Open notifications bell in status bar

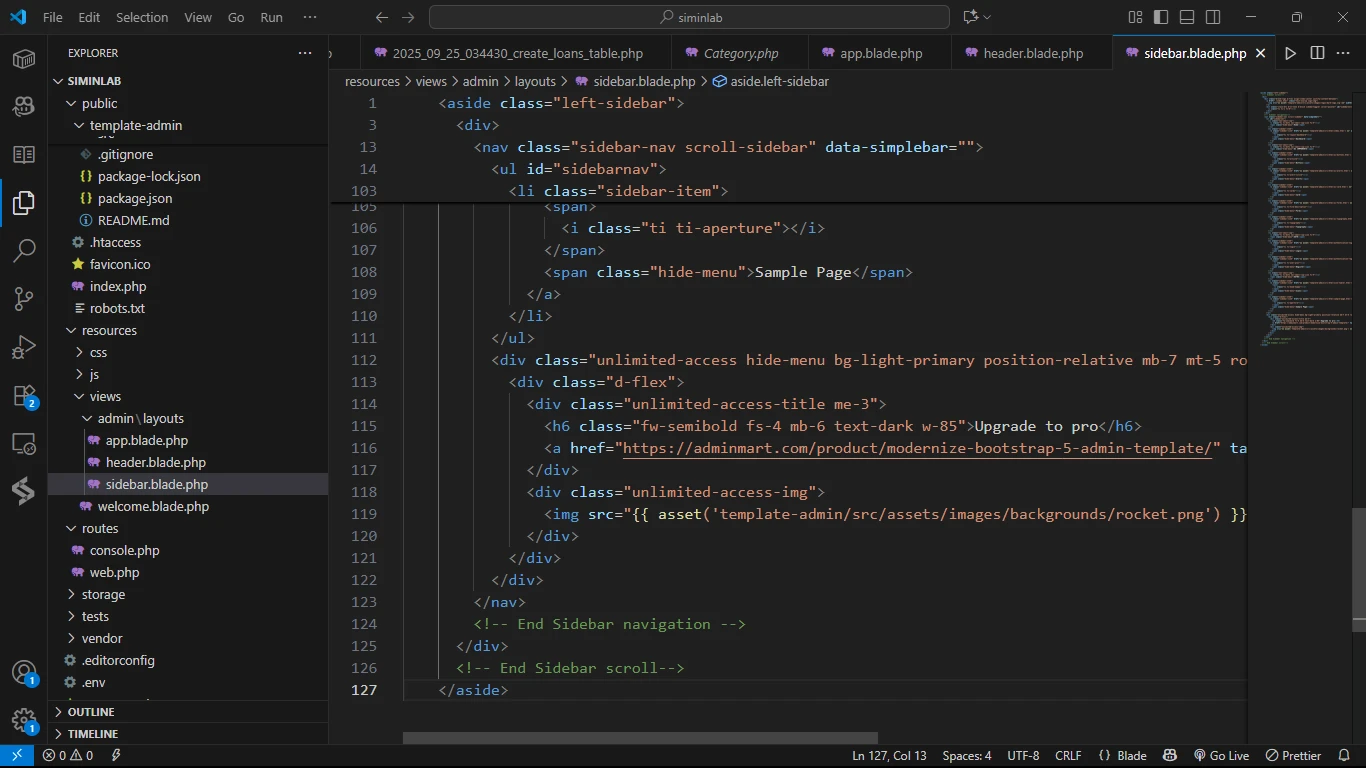pos(1344,756)
